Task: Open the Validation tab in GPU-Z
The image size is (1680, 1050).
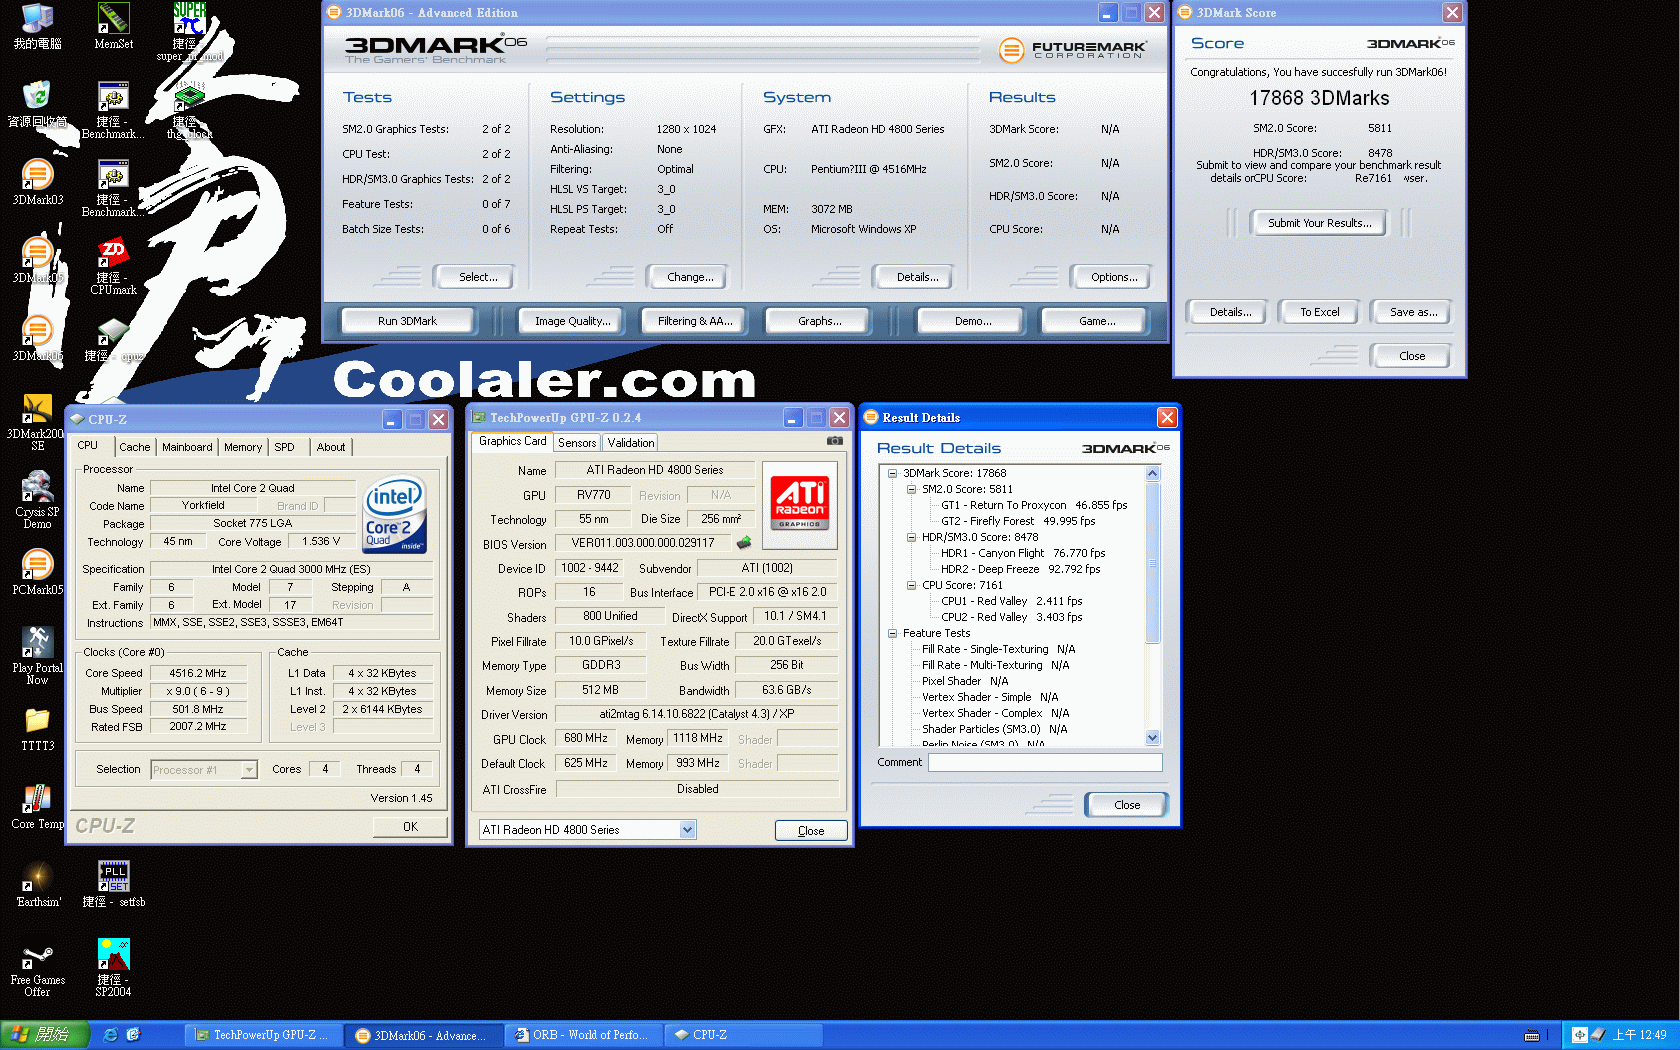Action: point(631,443)
